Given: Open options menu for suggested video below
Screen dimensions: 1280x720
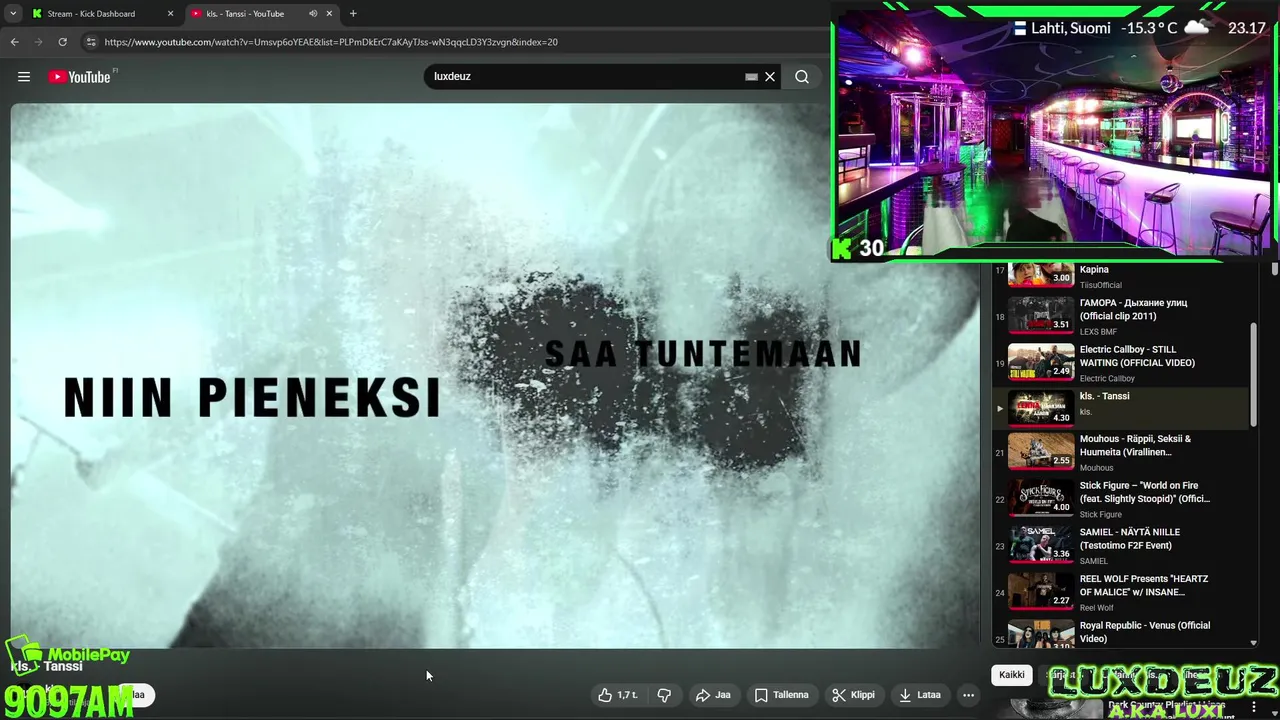Looking at the screenshot, I should click(1254, 707).
